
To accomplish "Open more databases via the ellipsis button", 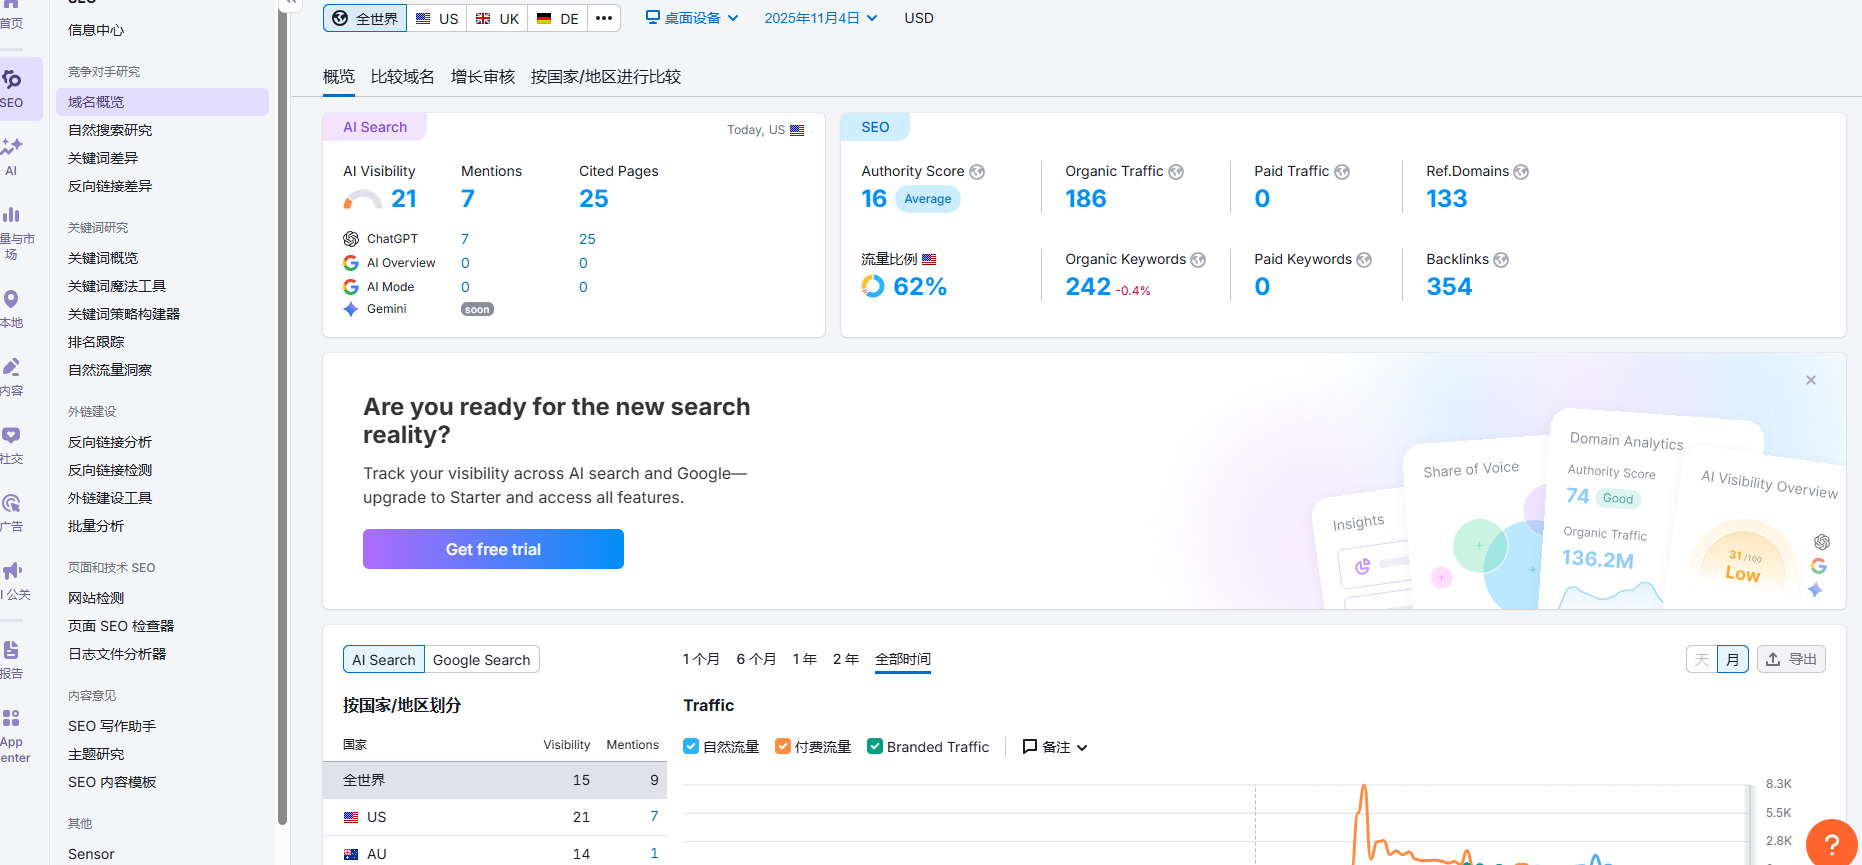I will (x=604, y=18).
